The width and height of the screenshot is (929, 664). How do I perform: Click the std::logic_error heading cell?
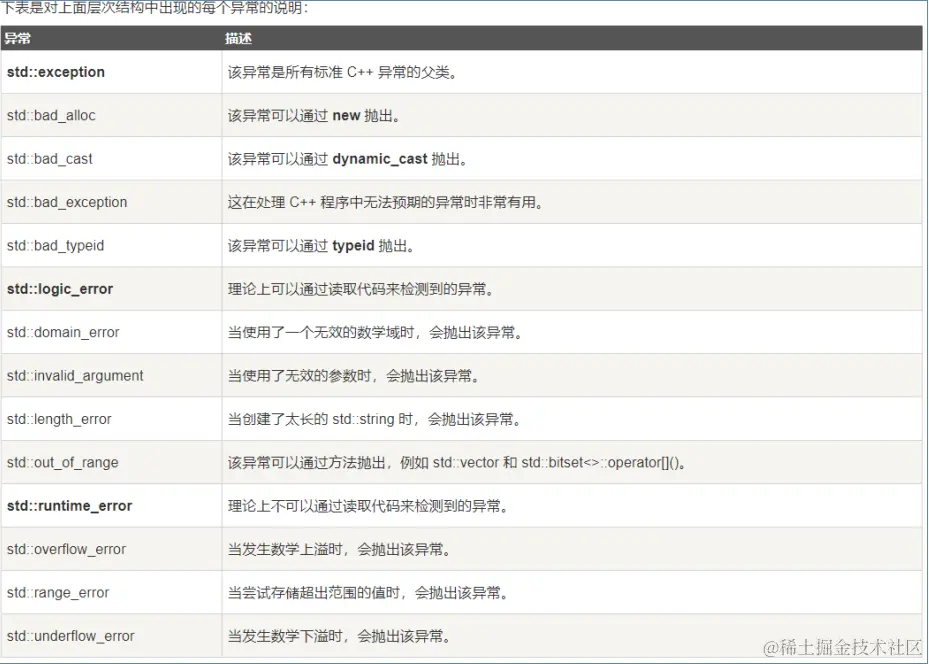pyautogui.click(x=60, y=289)
